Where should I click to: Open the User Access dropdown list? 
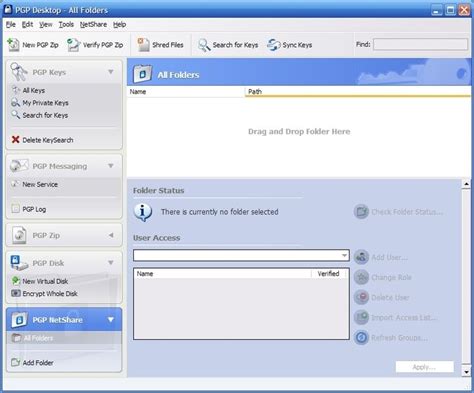[344, 256]
